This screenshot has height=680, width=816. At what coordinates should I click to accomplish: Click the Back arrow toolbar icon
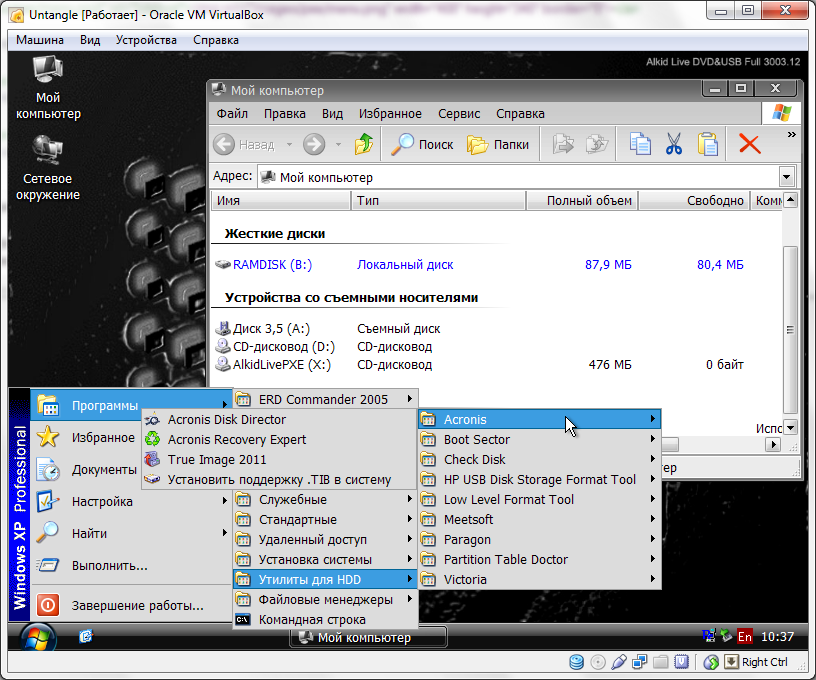(224, 144)
